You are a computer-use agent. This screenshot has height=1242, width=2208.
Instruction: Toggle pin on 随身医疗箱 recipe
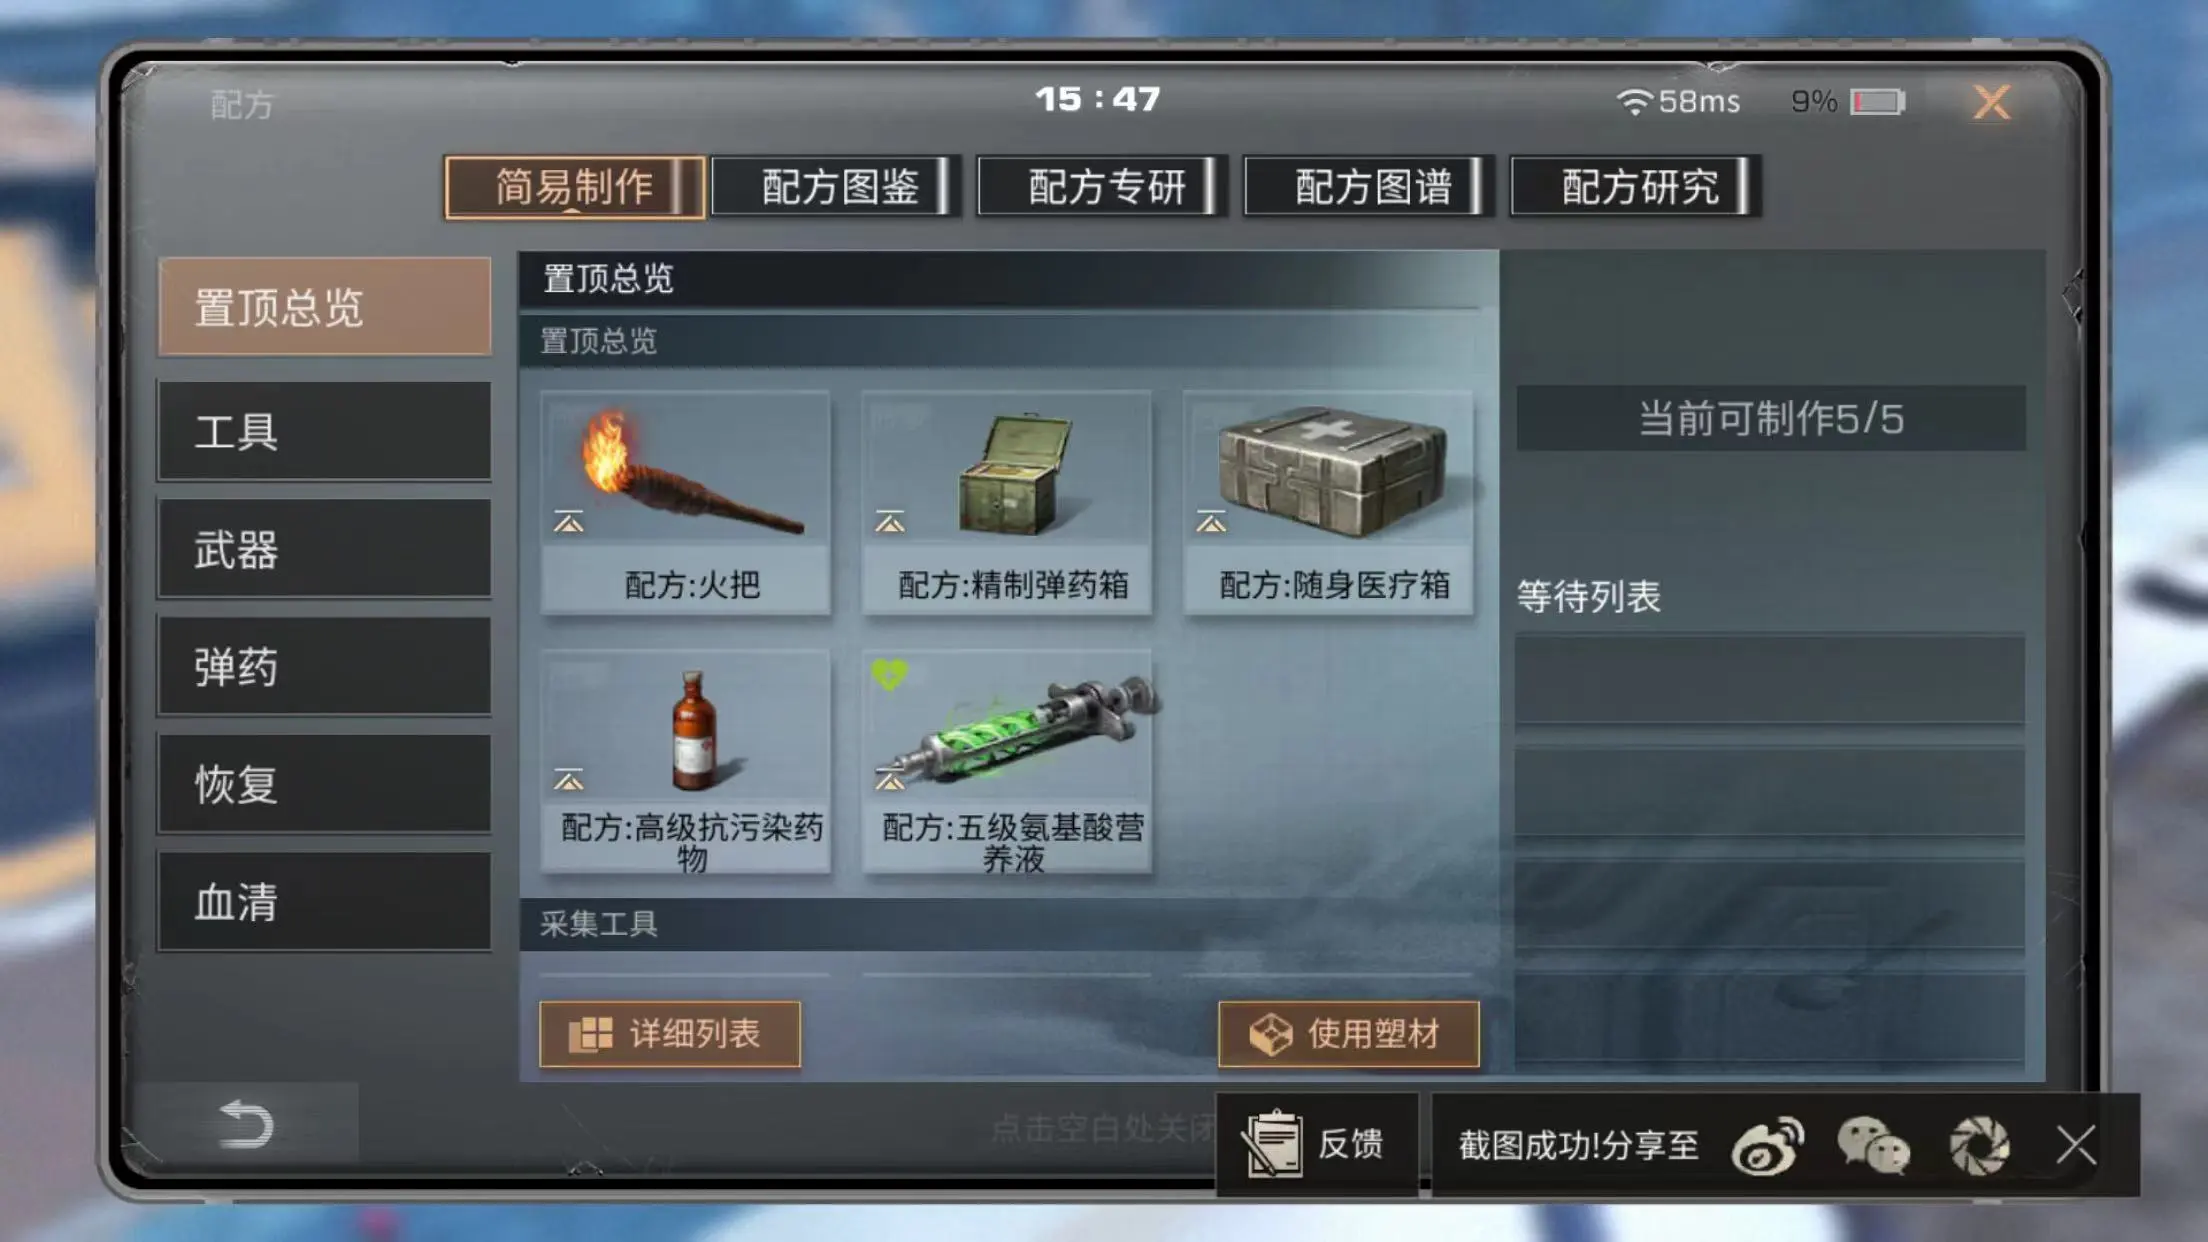click(x=1211, y=522)
